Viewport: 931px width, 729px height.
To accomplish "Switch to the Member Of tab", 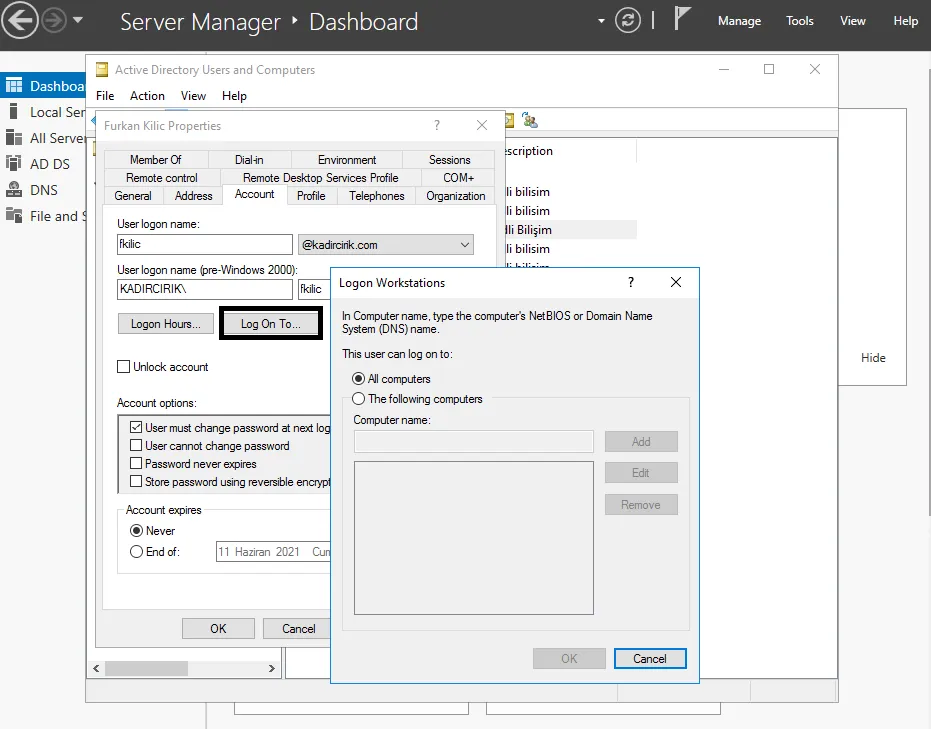I will coord(156,160).
